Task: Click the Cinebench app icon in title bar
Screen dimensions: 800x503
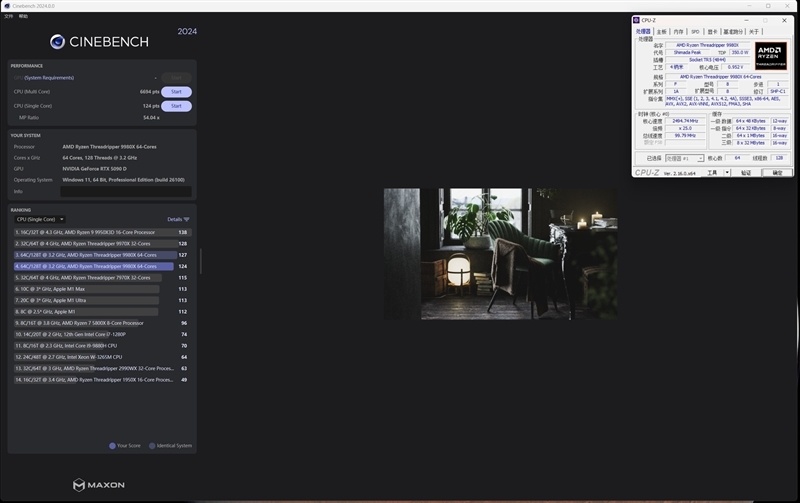Action: pyautogui.click(x=5, y=6)
